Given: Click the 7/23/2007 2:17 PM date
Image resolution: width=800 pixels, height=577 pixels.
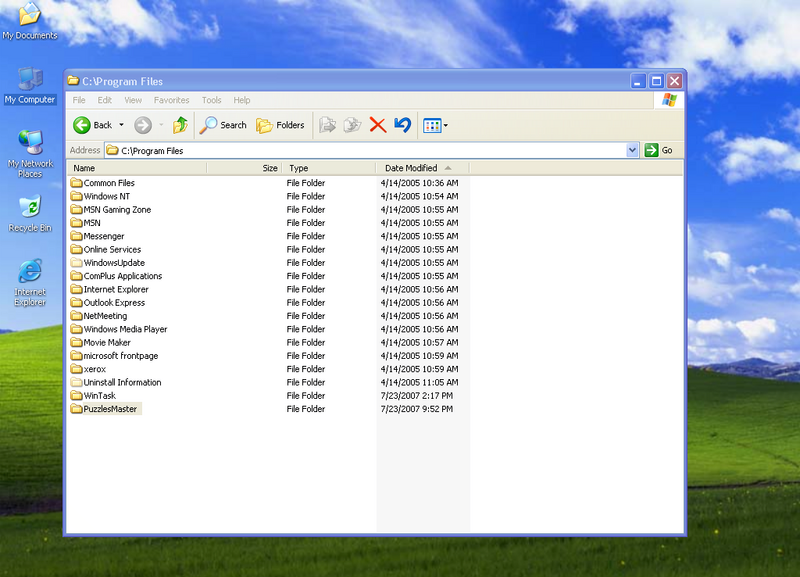Looking at the screenshot, I should [417, 395].
